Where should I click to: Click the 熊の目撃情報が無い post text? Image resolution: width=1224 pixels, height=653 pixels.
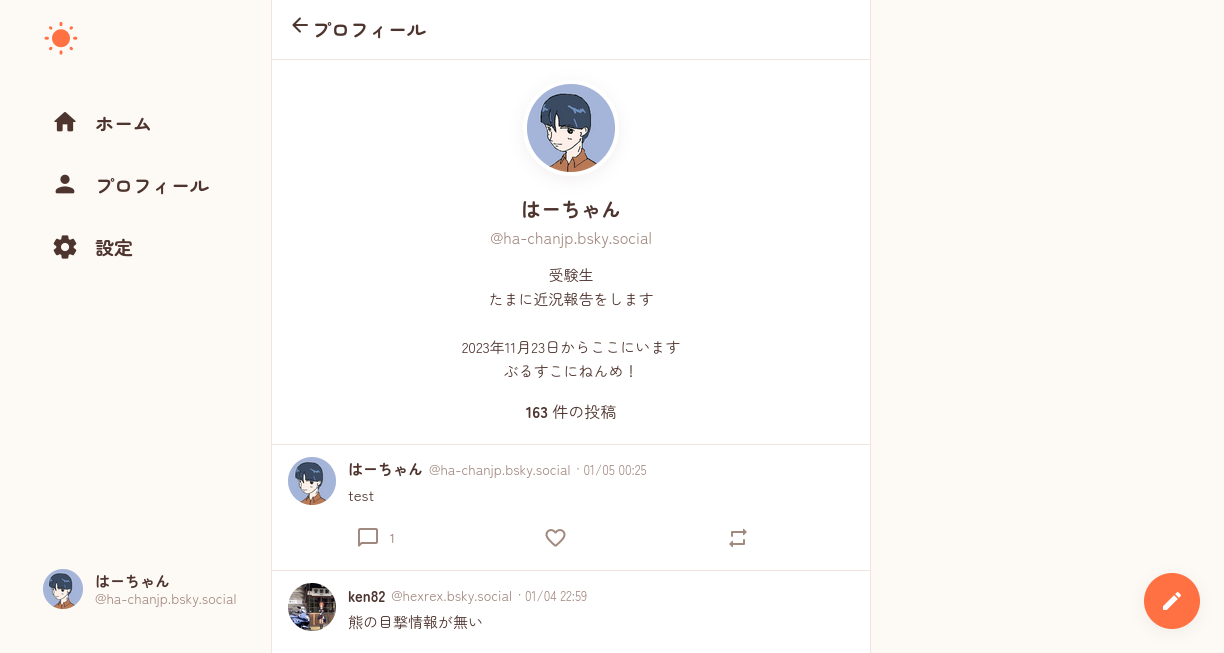tap(415, 622)
